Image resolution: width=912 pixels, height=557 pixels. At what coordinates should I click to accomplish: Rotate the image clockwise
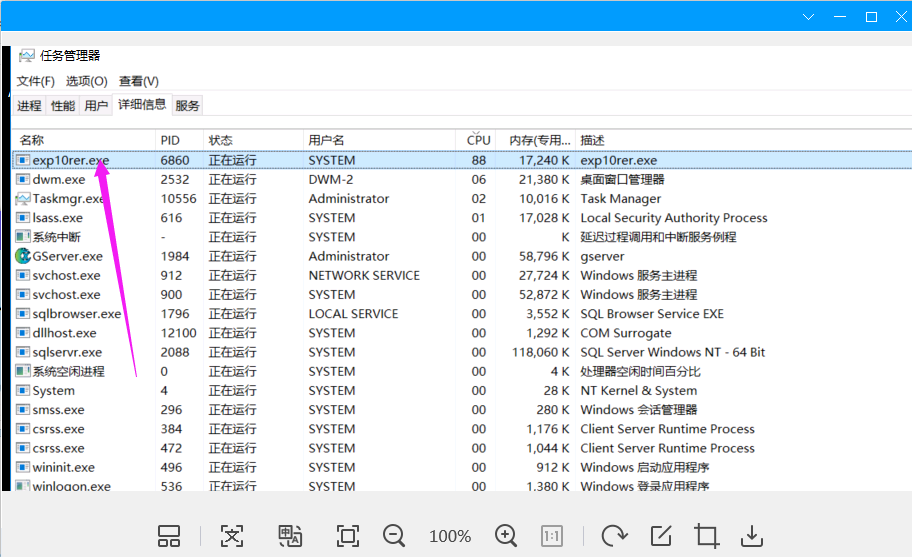pos(614,535)
